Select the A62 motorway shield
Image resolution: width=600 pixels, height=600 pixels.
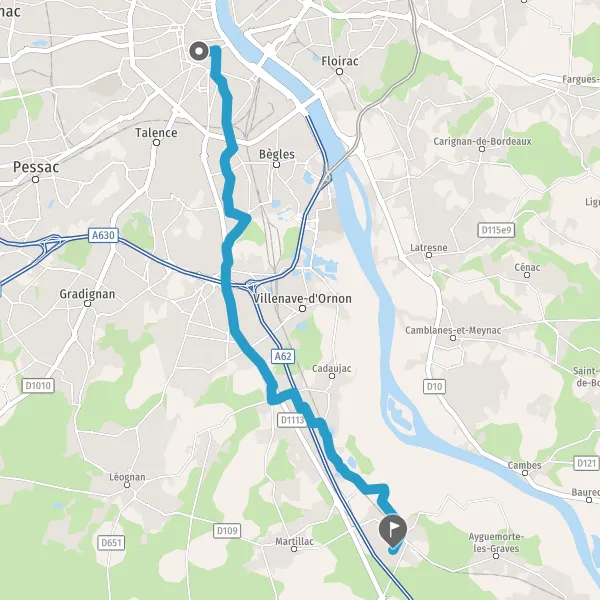283,356
